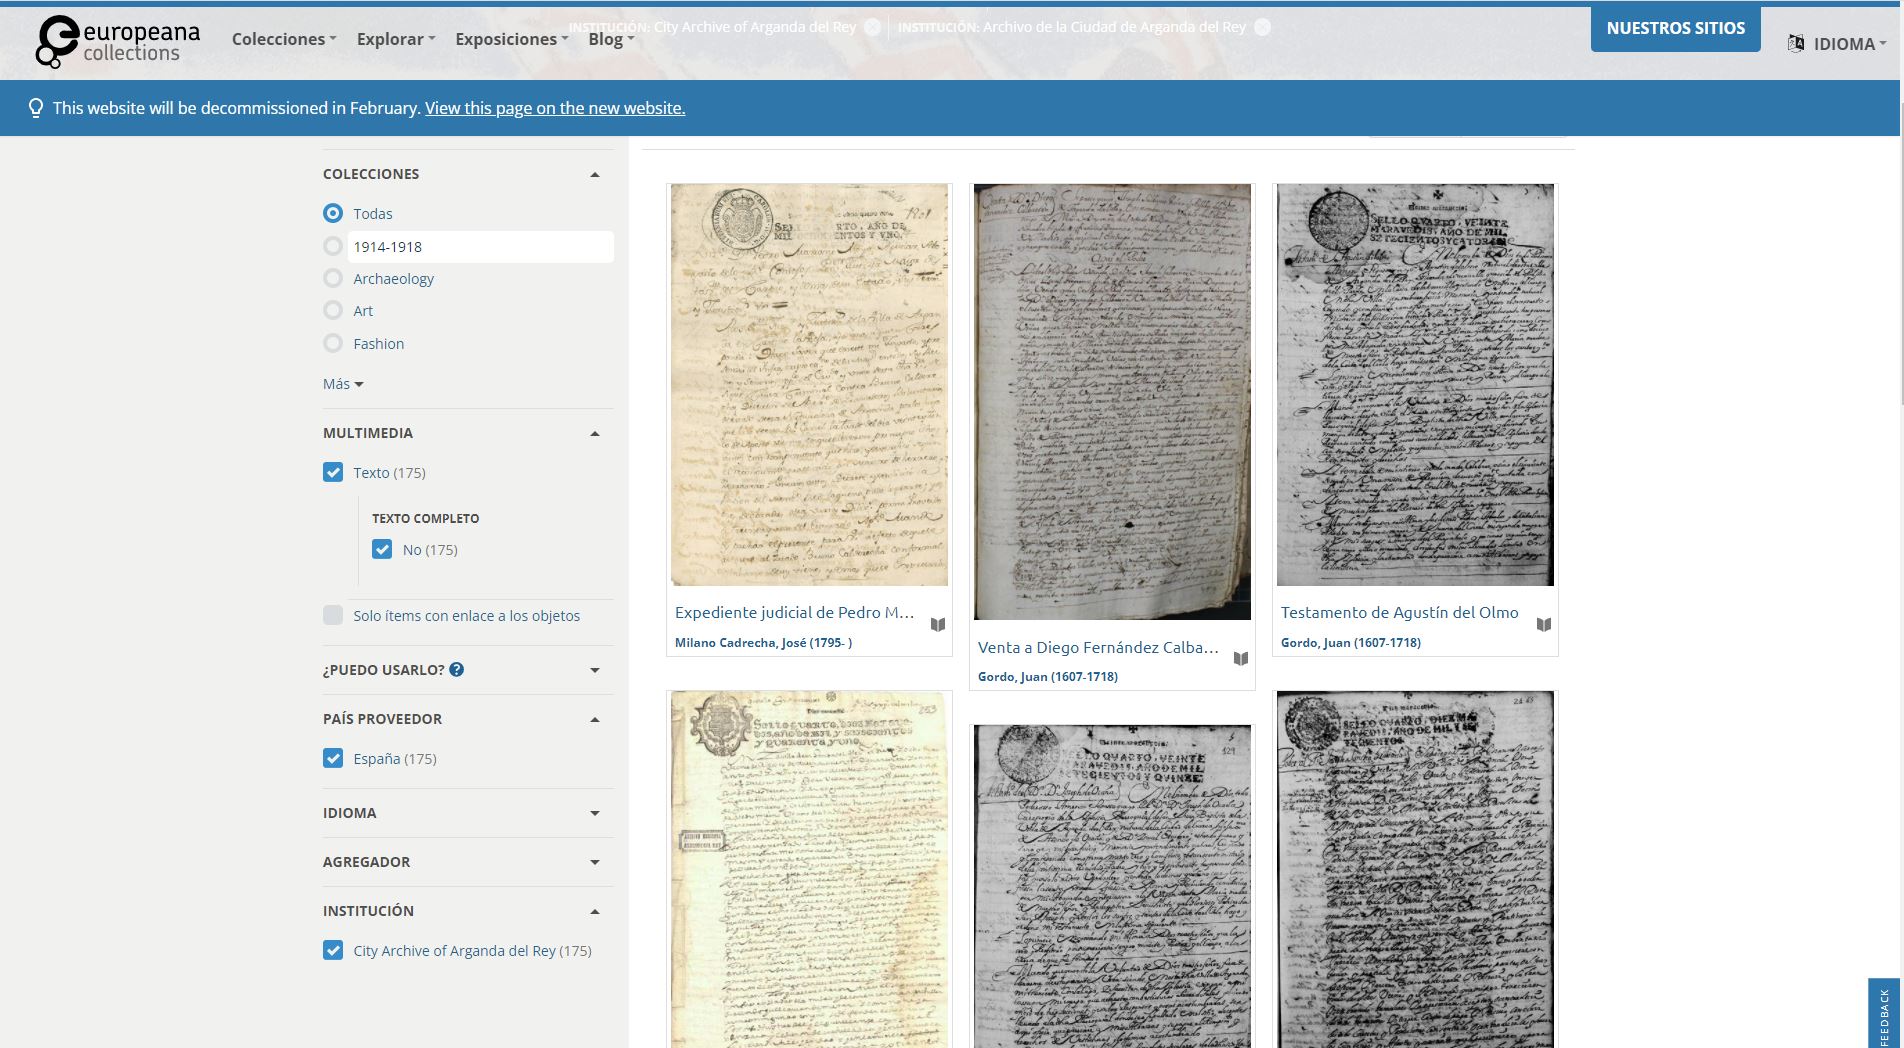Viewport: 1904px width, 1048px height.
Task: Open the Milano Cadrecha, José (1795- ) author link
Action: click(763, 642)
